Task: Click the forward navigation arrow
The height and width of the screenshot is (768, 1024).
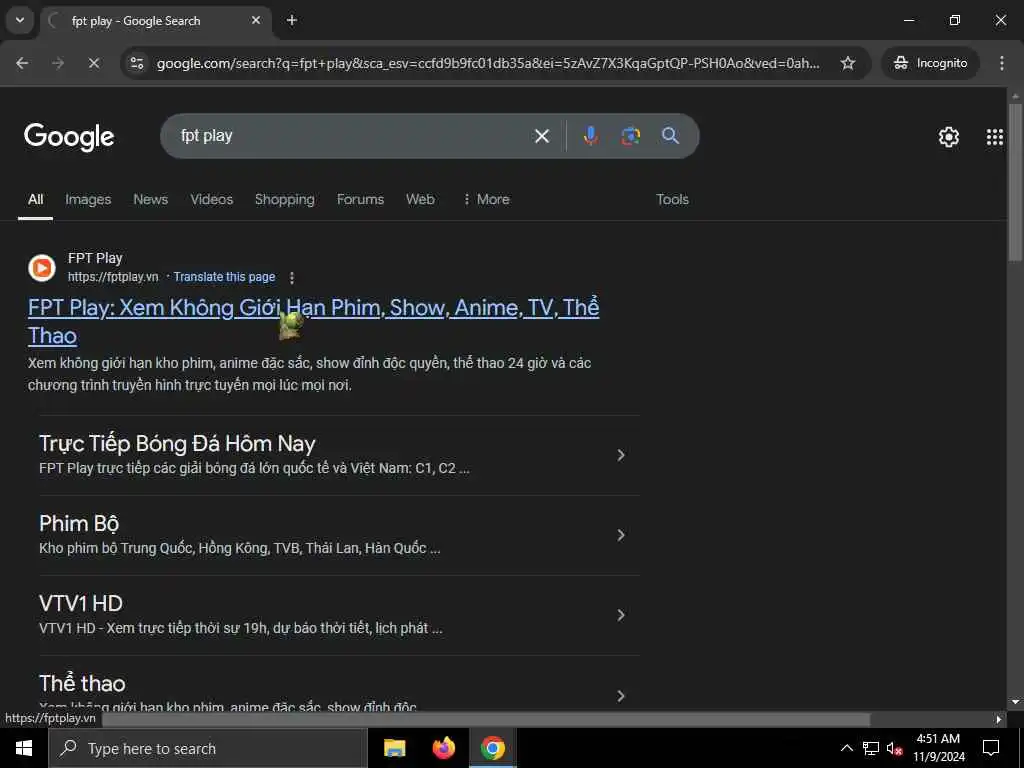Action: (x=58, y=63)
